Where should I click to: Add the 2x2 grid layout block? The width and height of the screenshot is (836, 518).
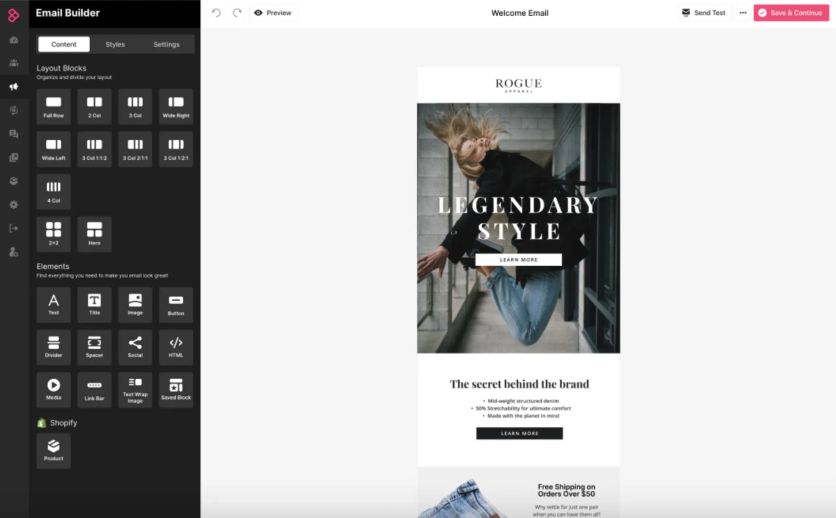pyautogui.click(x=53, y=234)
